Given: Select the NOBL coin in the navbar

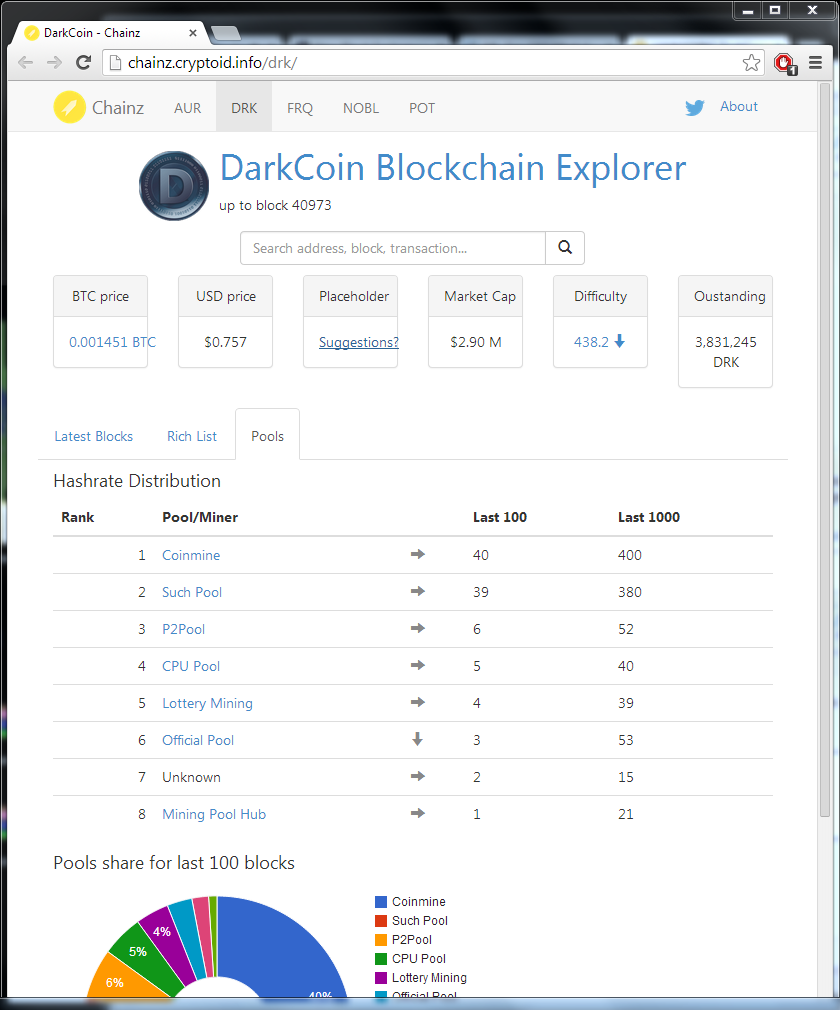Looking at the screenshot, I should pos(361,108).
